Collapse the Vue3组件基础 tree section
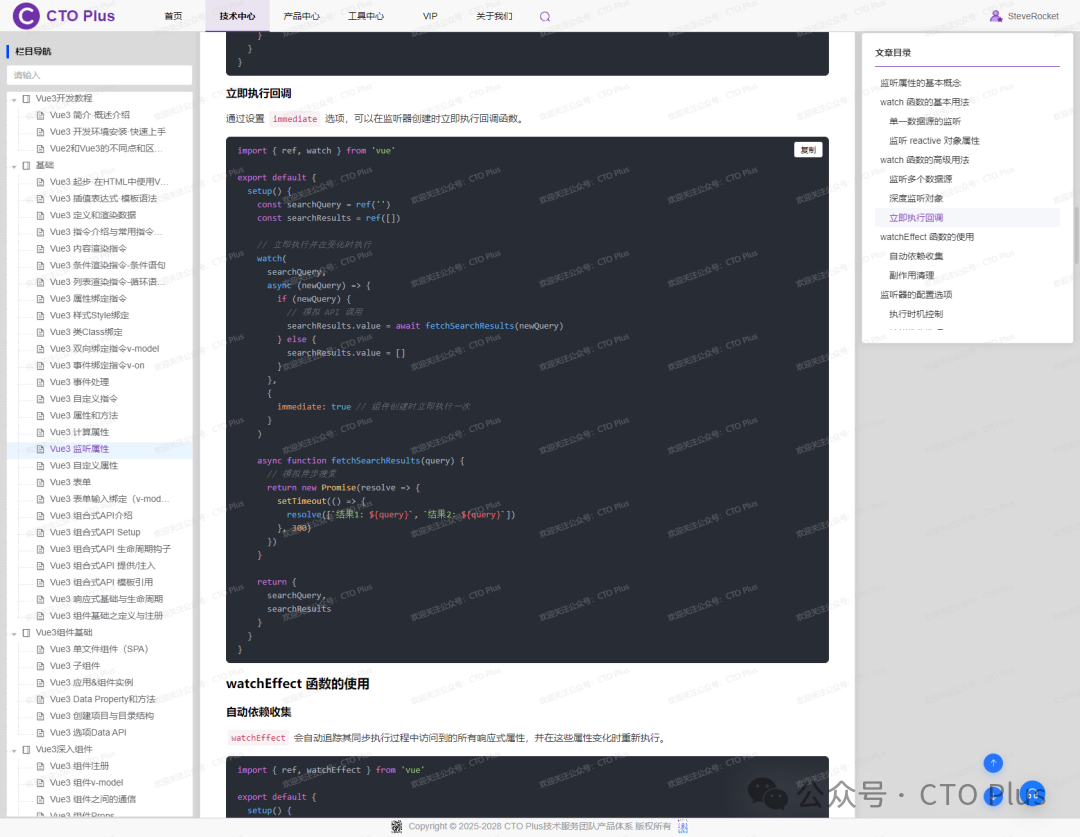This screenshot has height=837, width=1080. click(x=14, y=633)
